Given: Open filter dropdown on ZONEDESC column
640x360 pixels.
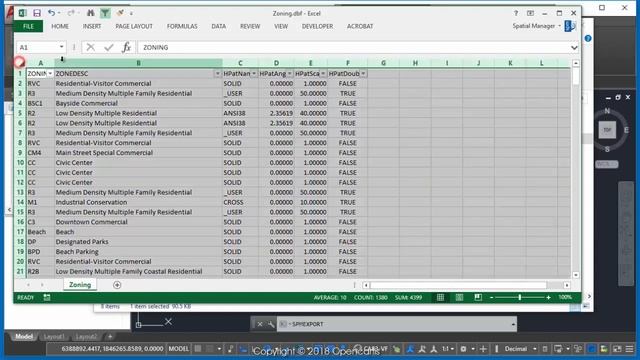Looking at the screenshot, I should (218, 73).
